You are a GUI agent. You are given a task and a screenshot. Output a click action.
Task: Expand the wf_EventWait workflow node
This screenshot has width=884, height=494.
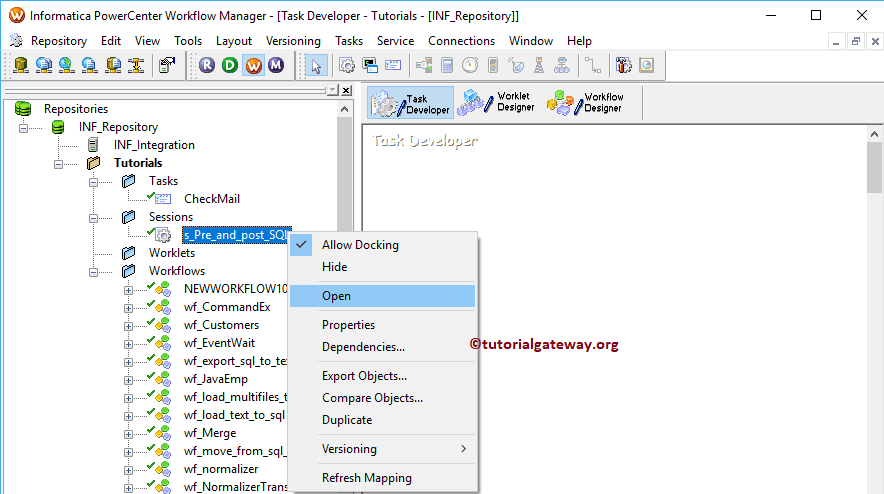coord(128,344)
